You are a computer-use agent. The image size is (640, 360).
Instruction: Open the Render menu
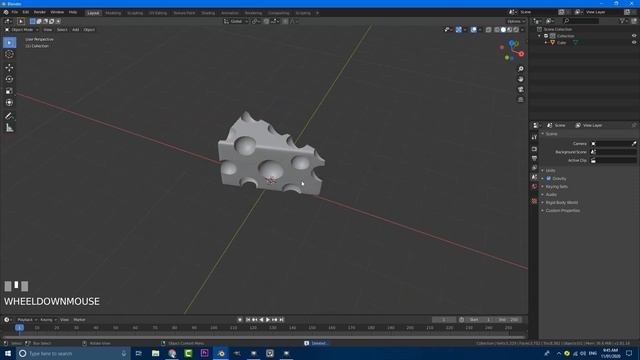(x=40, y=12)
